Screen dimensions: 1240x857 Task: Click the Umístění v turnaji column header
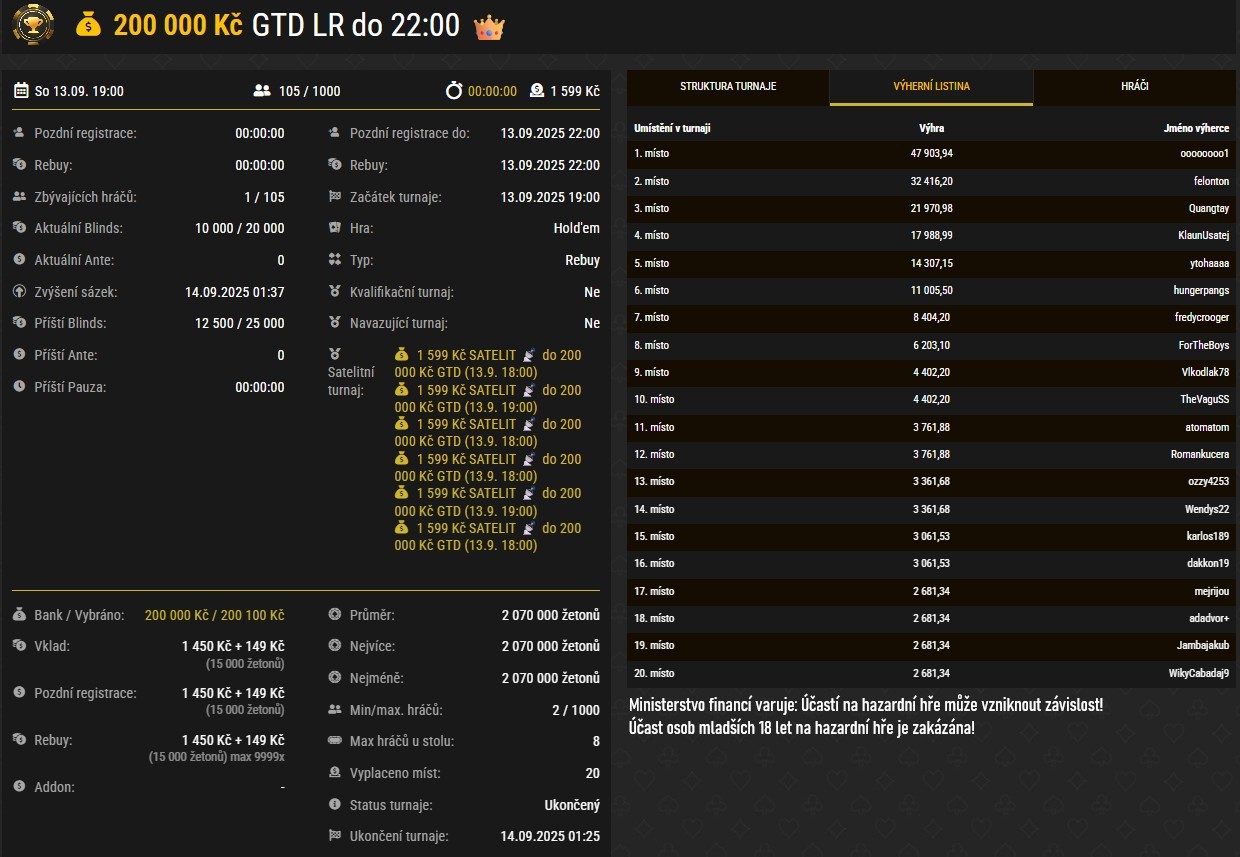click(672, 129)
